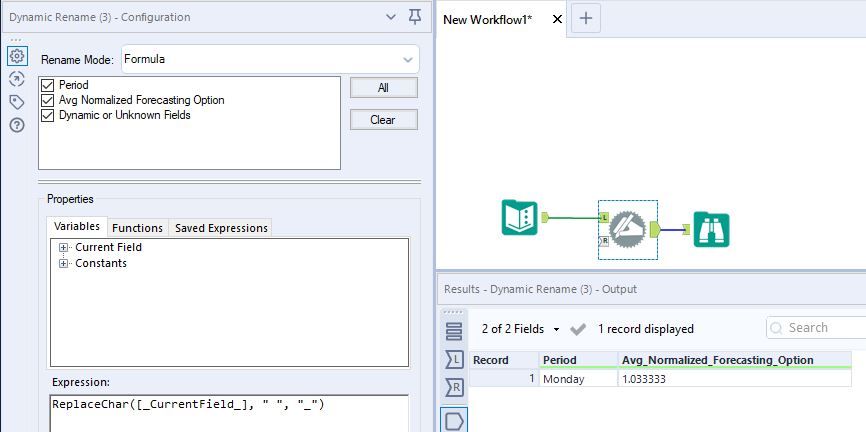Click the Constants label in tree
Image resolution: width=866 pixels, height=432 pixels.
point(101,264)
